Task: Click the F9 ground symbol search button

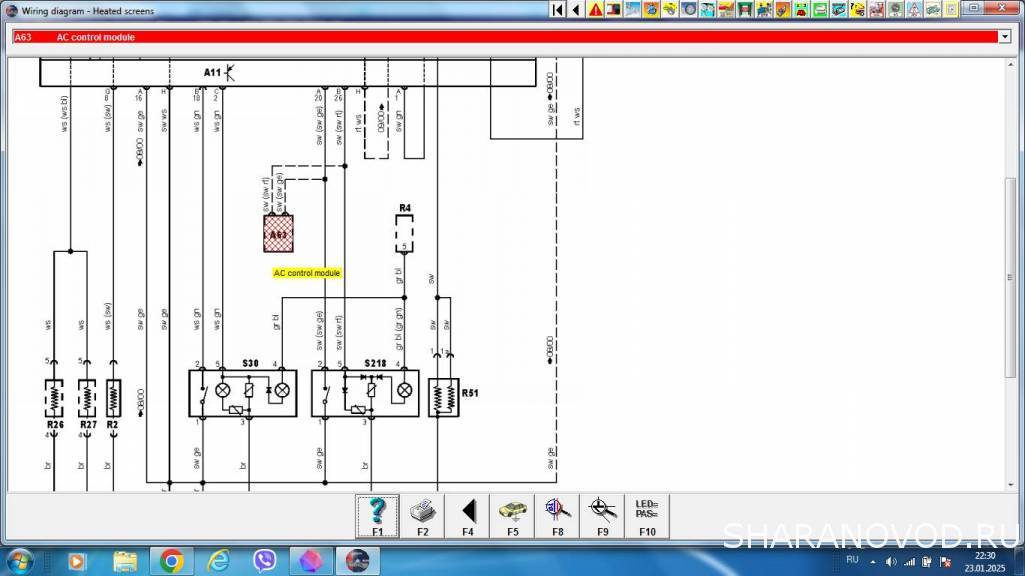Action: 602,515
